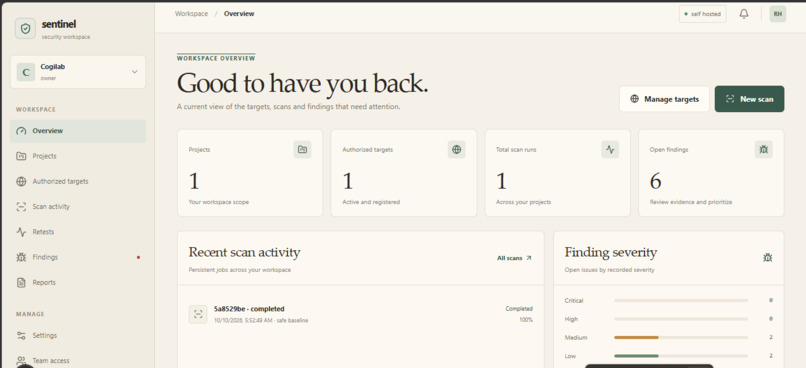Viewport: 806px width, 368px height.
Task: Click bug icon in Finding severity header
Action: coord(768,257)
